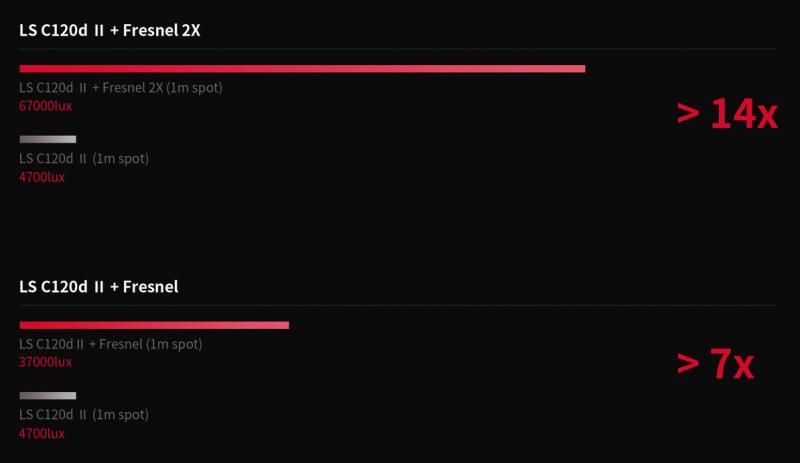Click the '4700lux' value in the bottom chart
800x463 pixels.
(x=42, y=433)
